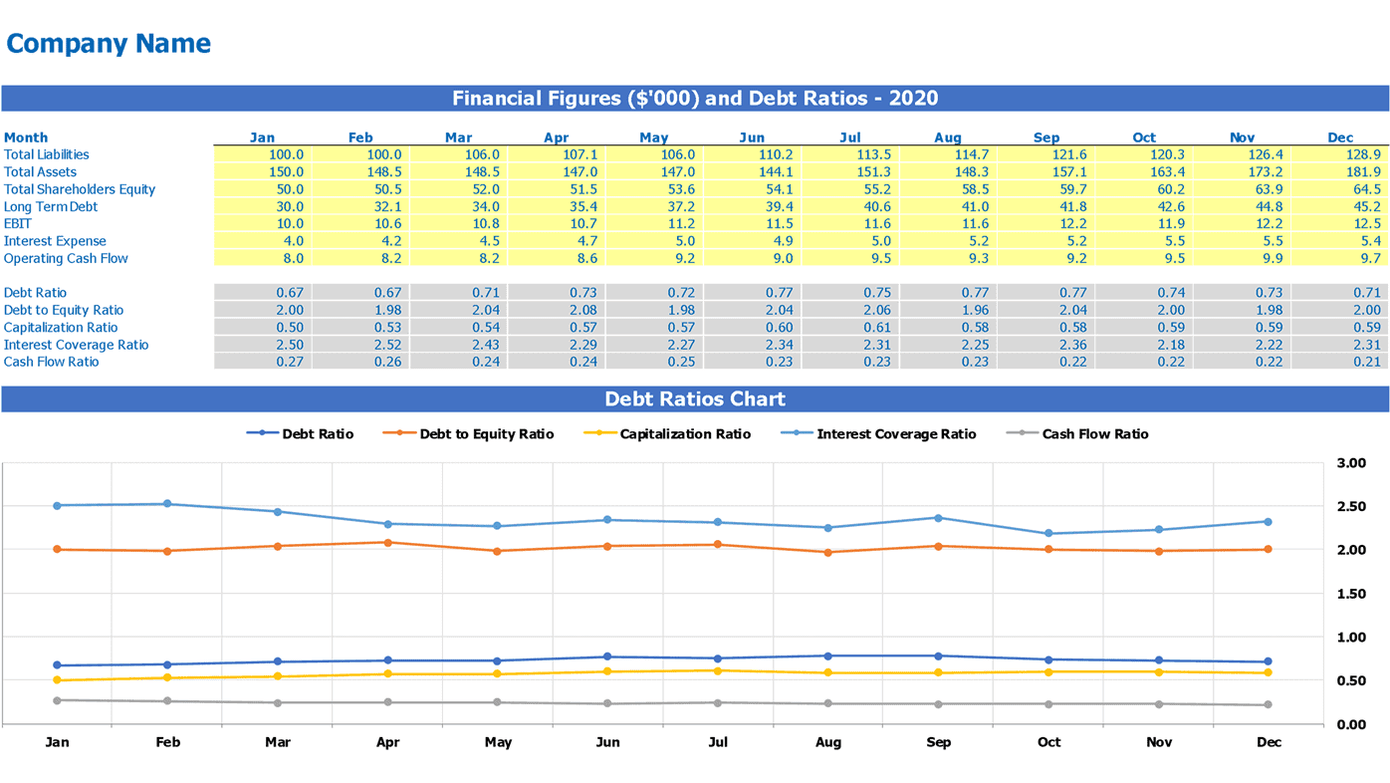Select the Dec column header in table
Screen dimensions: 1390x783
[x=1341, y=138]
